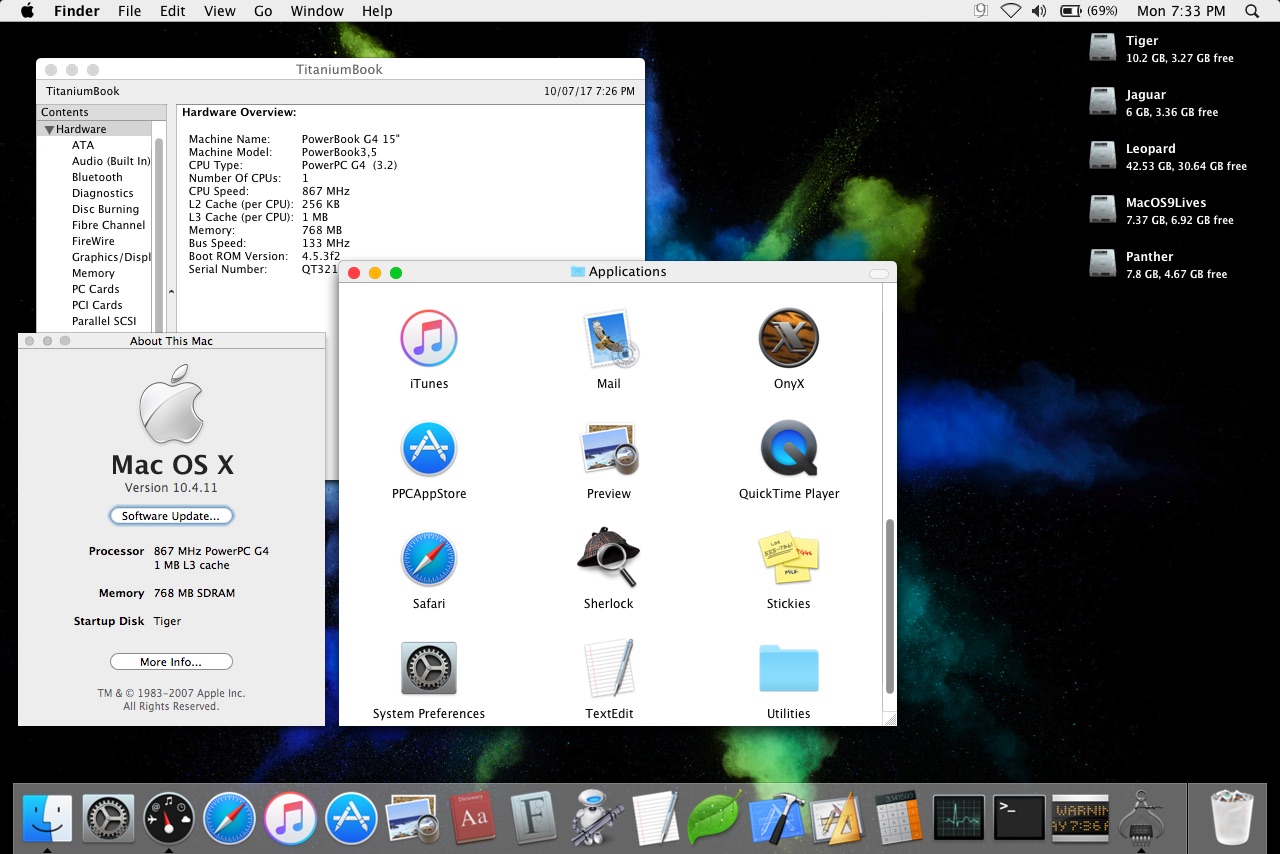Image resolution: width=1280 pixels, height=854 pixels.
Task: Open the Window menu
Action: click(316, 11)
